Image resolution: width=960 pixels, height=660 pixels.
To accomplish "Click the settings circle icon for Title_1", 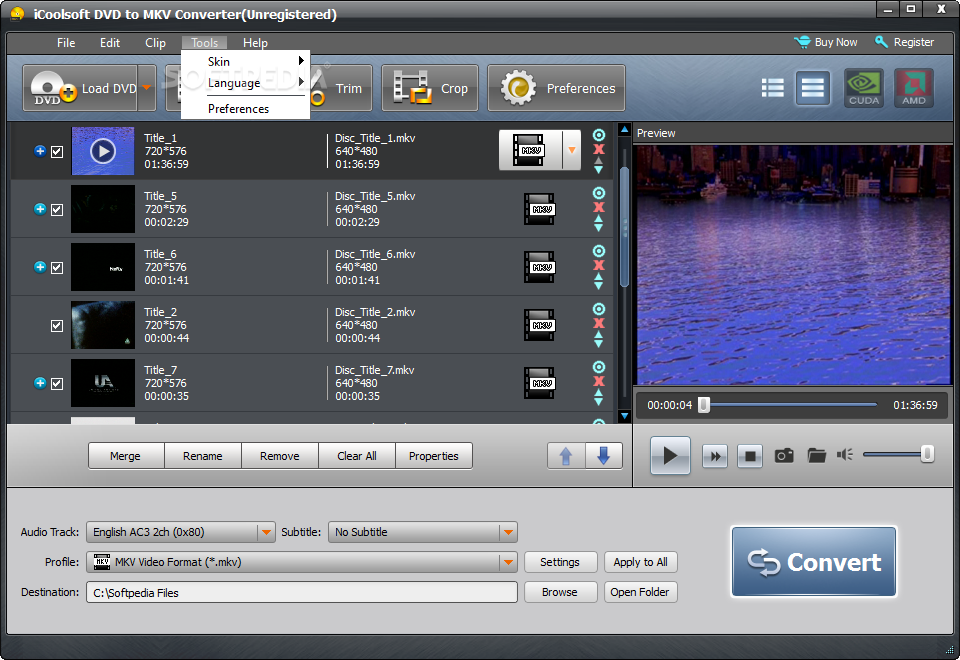I will tap(599, 135).
